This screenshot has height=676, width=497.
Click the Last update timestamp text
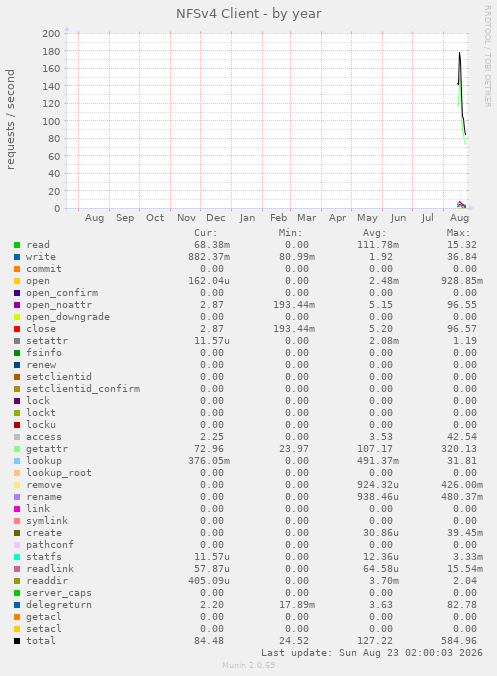[x=372, y=653]
